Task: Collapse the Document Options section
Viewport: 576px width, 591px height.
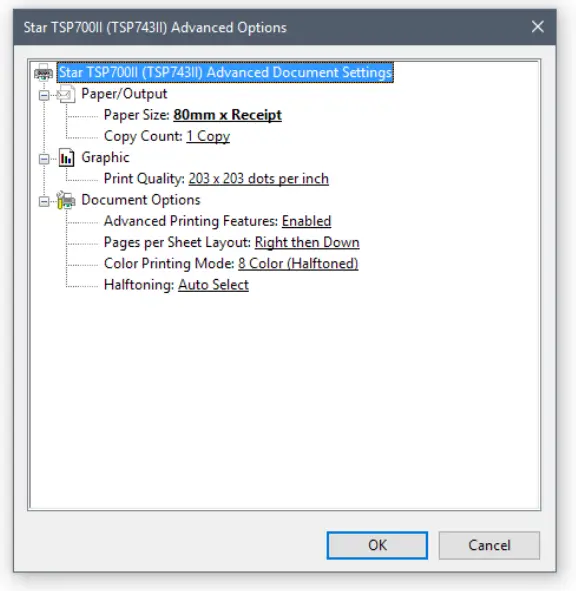Action: pyautogui.click(x=44, y=202)
